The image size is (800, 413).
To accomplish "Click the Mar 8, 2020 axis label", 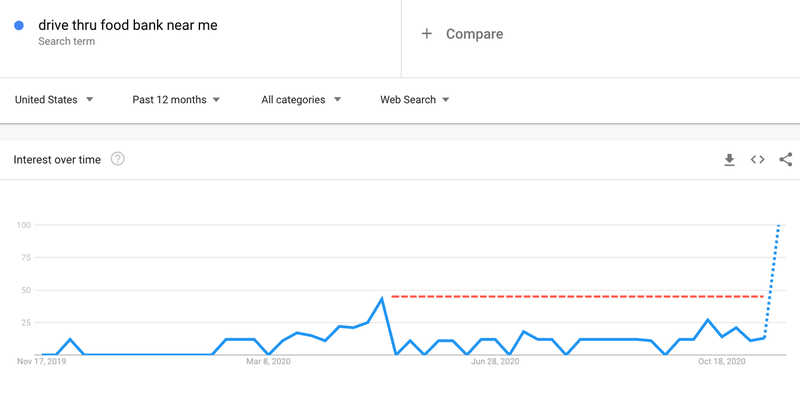I will click(x=268, y=362).
